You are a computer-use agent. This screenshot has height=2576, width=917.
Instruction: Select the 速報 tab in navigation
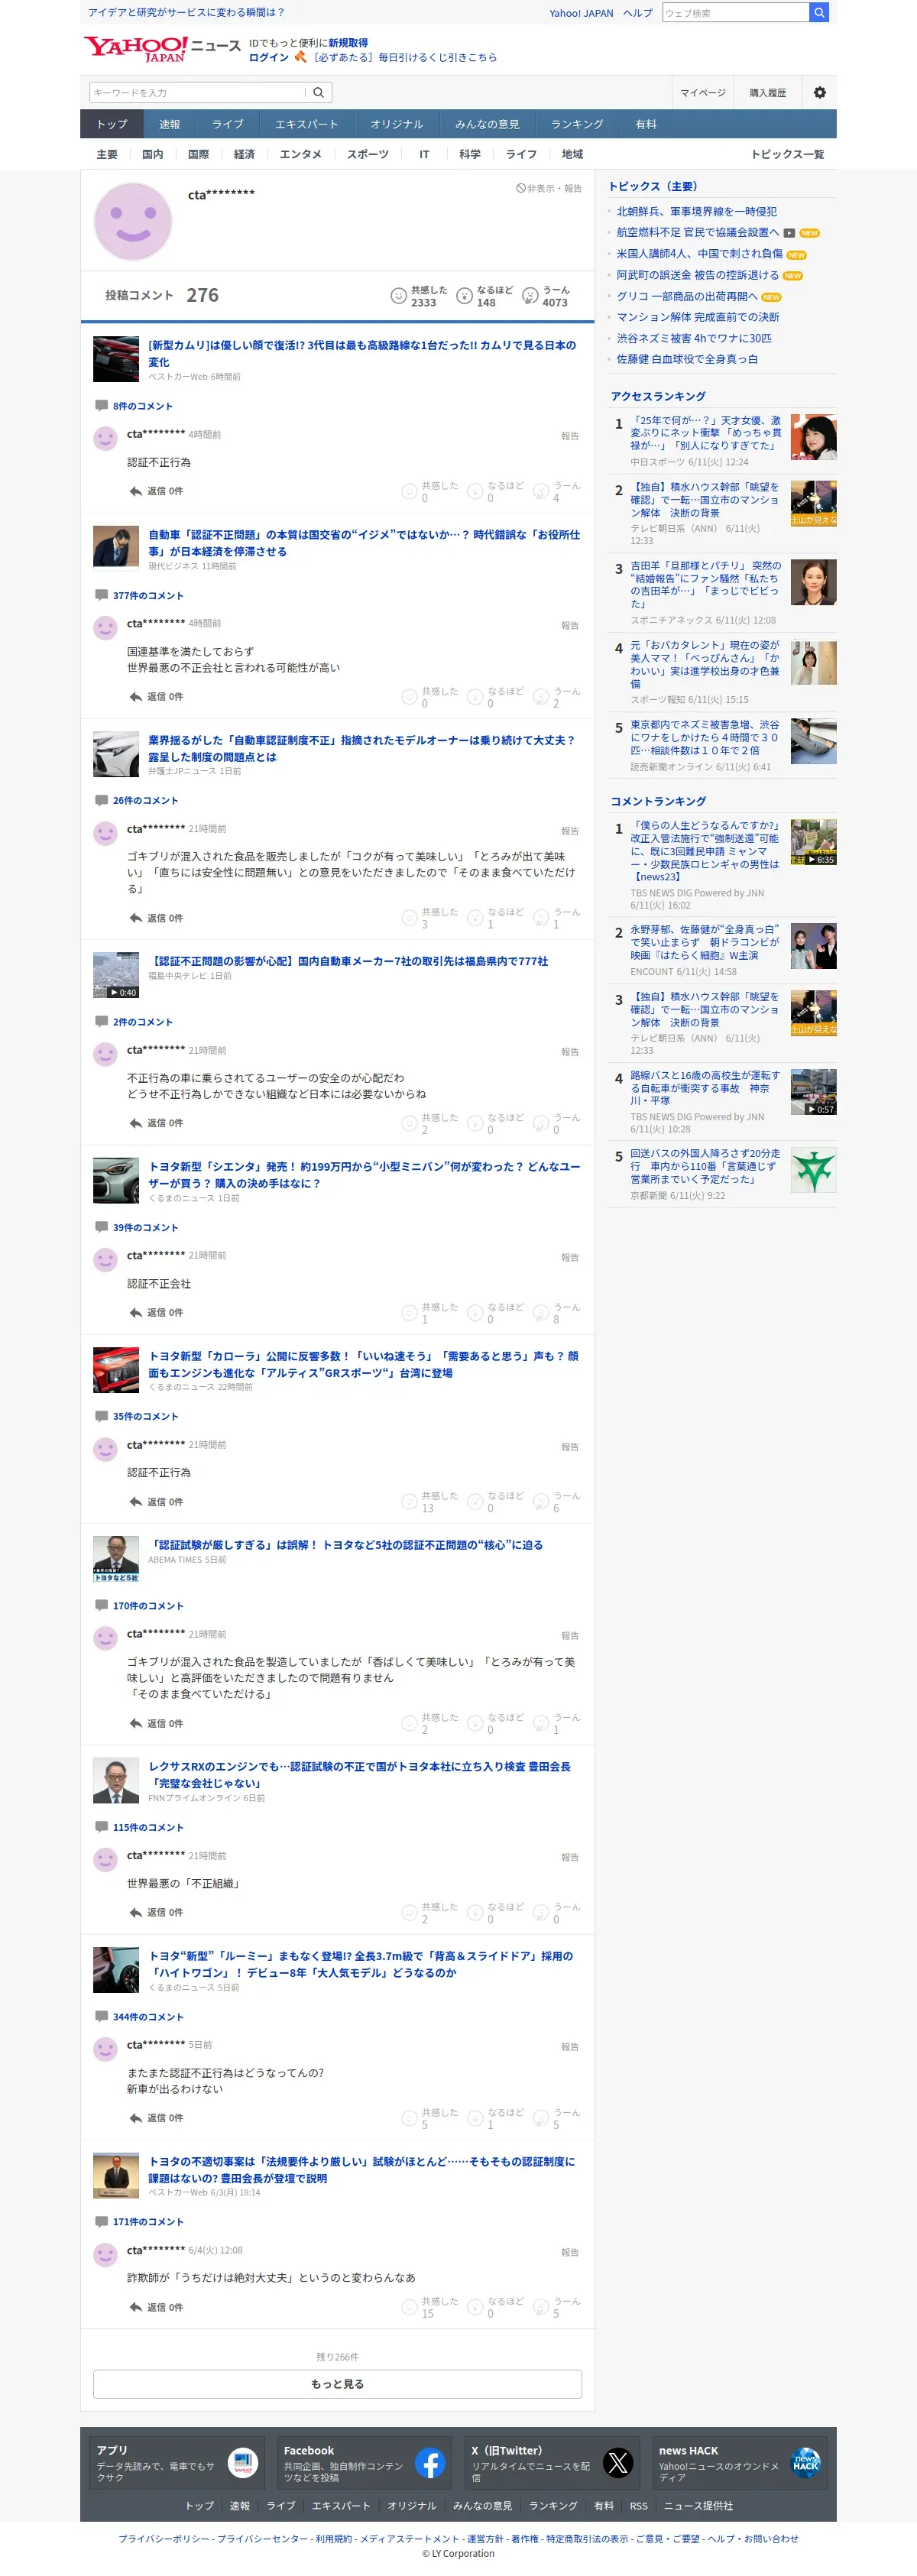(x=170, y=124)
